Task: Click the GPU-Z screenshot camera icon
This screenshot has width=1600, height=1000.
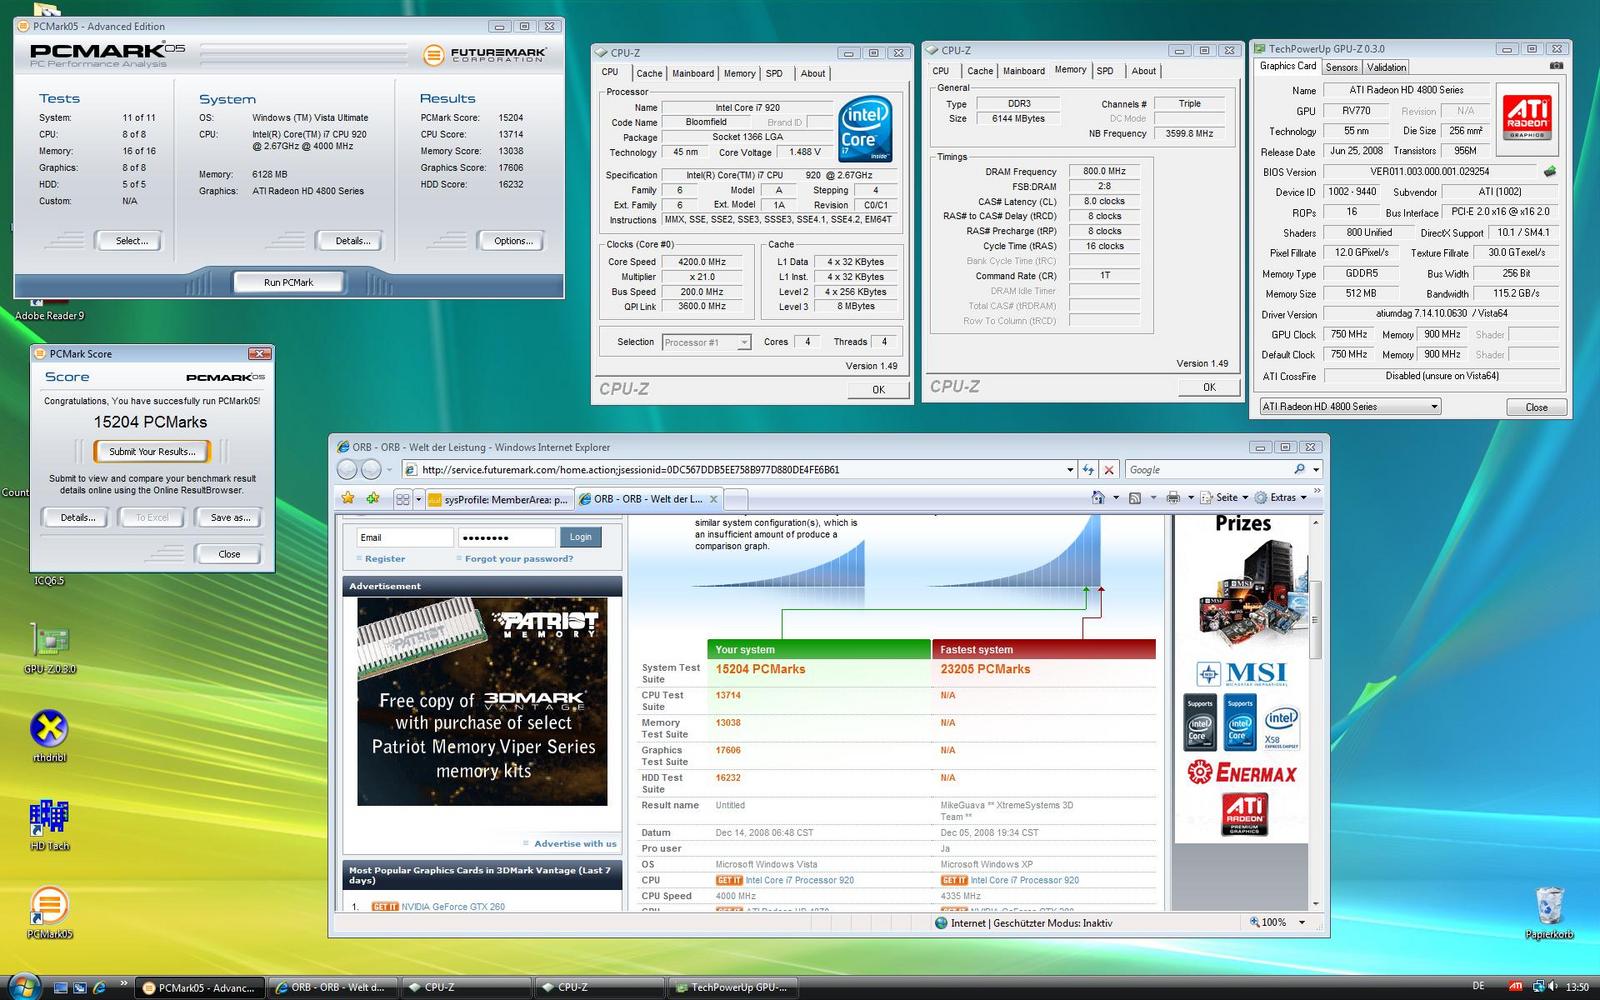Action: pos(1555,66)
